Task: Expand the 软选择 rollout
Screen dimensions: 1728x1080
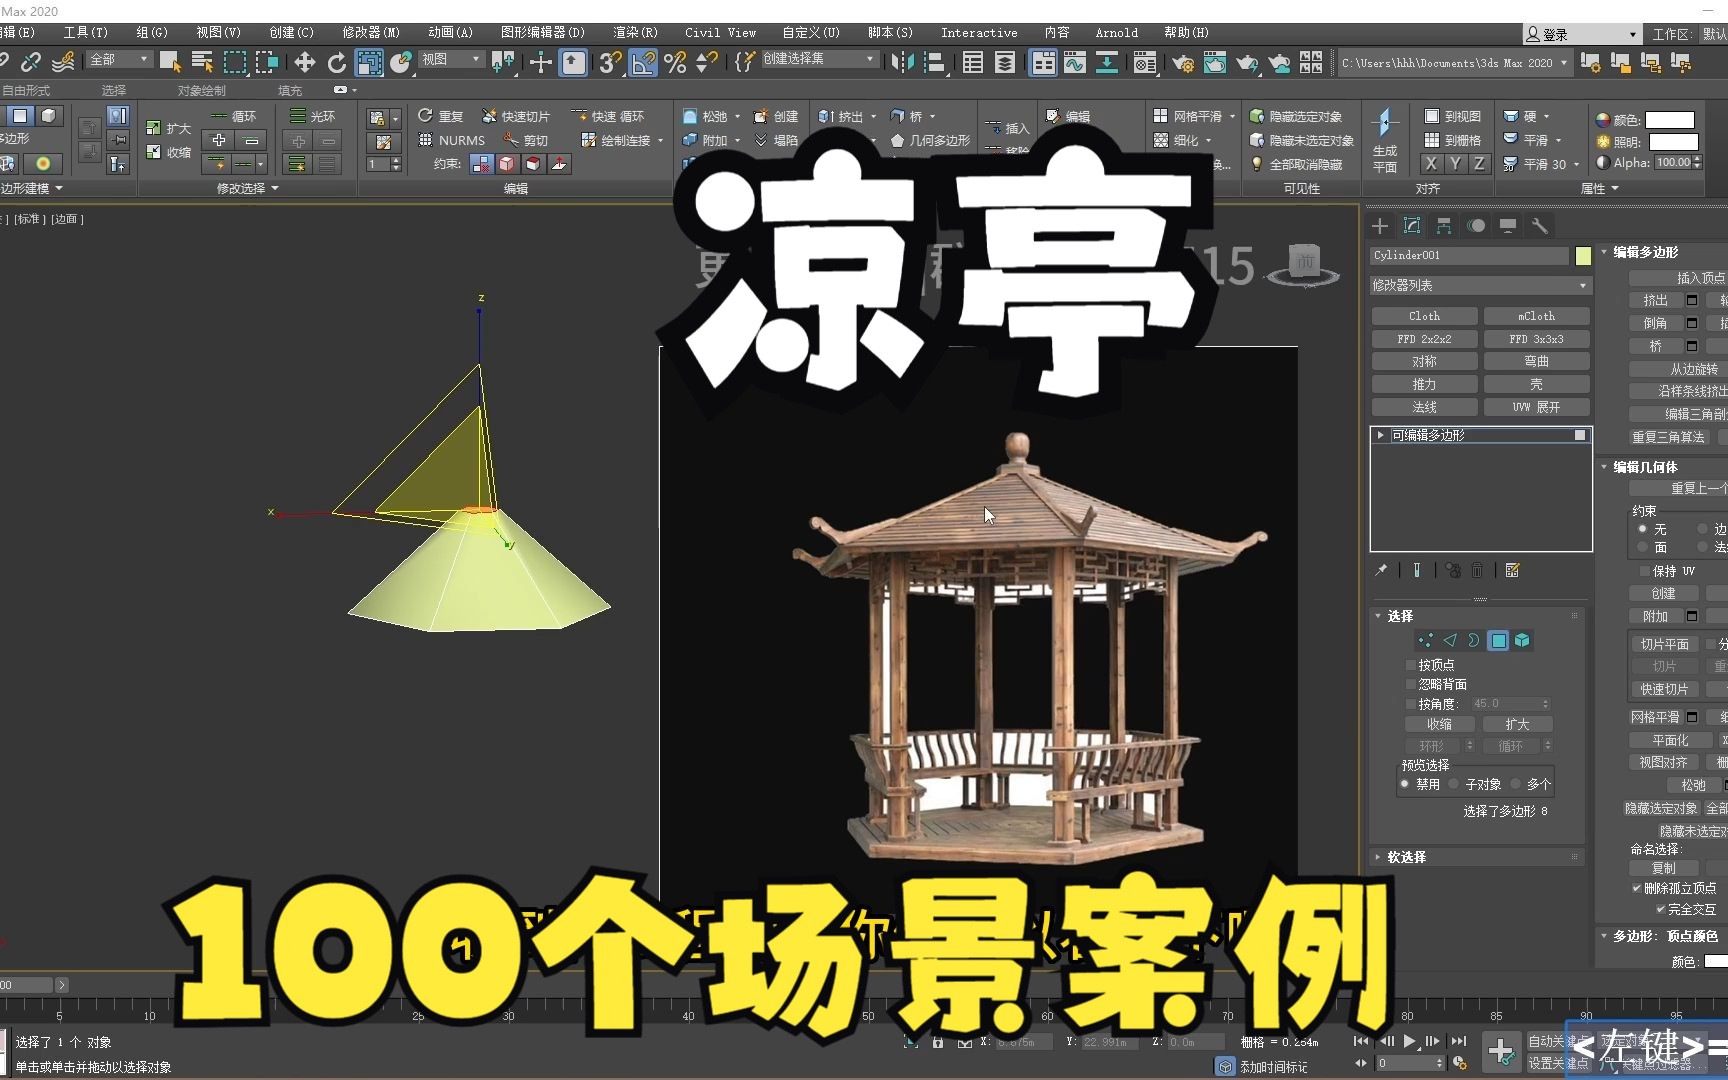Action: pos(1477,857)
